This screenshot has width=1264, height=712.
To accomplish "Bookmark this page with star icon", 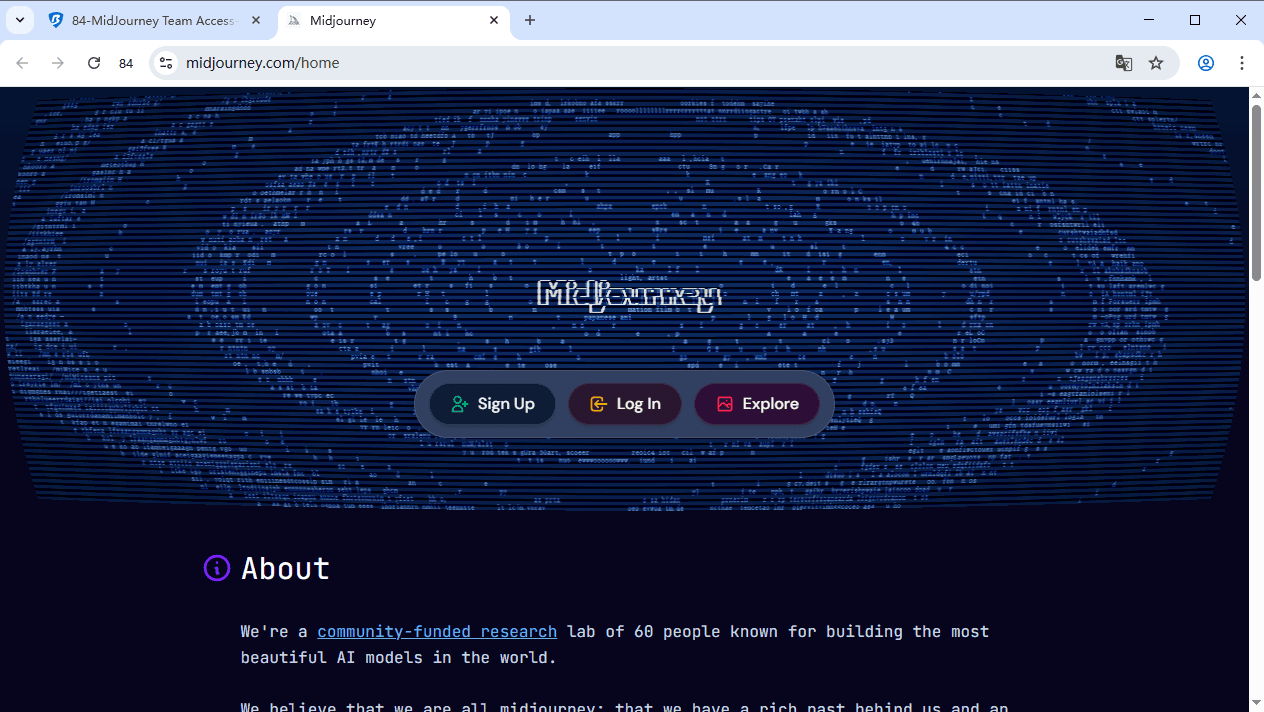I will click(1156, 63).
